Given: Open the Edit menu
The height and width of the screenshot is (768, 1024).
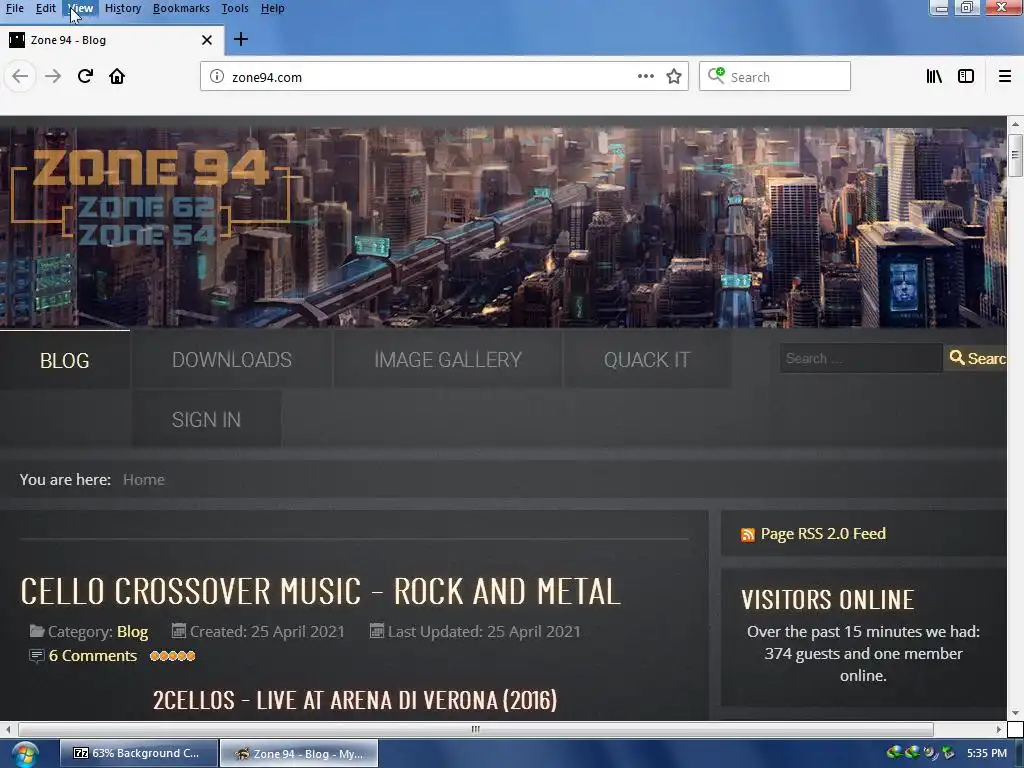Looking at the screenshot, I should 45,8.
